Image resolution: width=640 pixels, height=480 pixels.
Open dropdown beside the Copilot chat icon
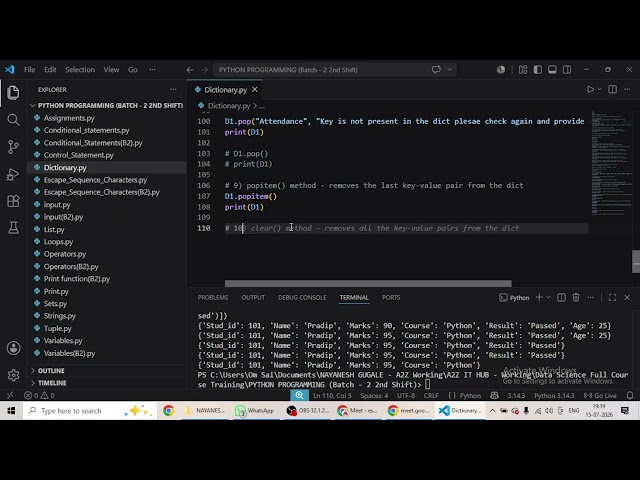450,69
